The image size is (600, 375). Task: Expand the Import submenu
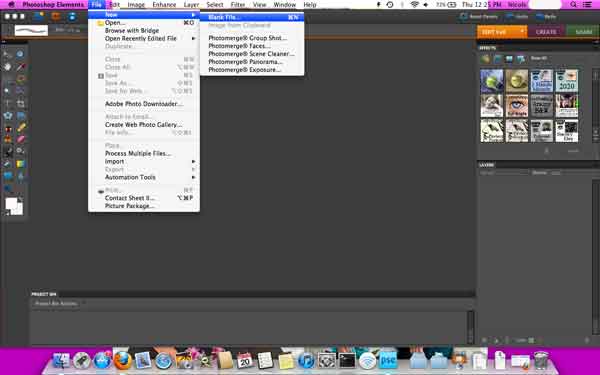[144, 161]
